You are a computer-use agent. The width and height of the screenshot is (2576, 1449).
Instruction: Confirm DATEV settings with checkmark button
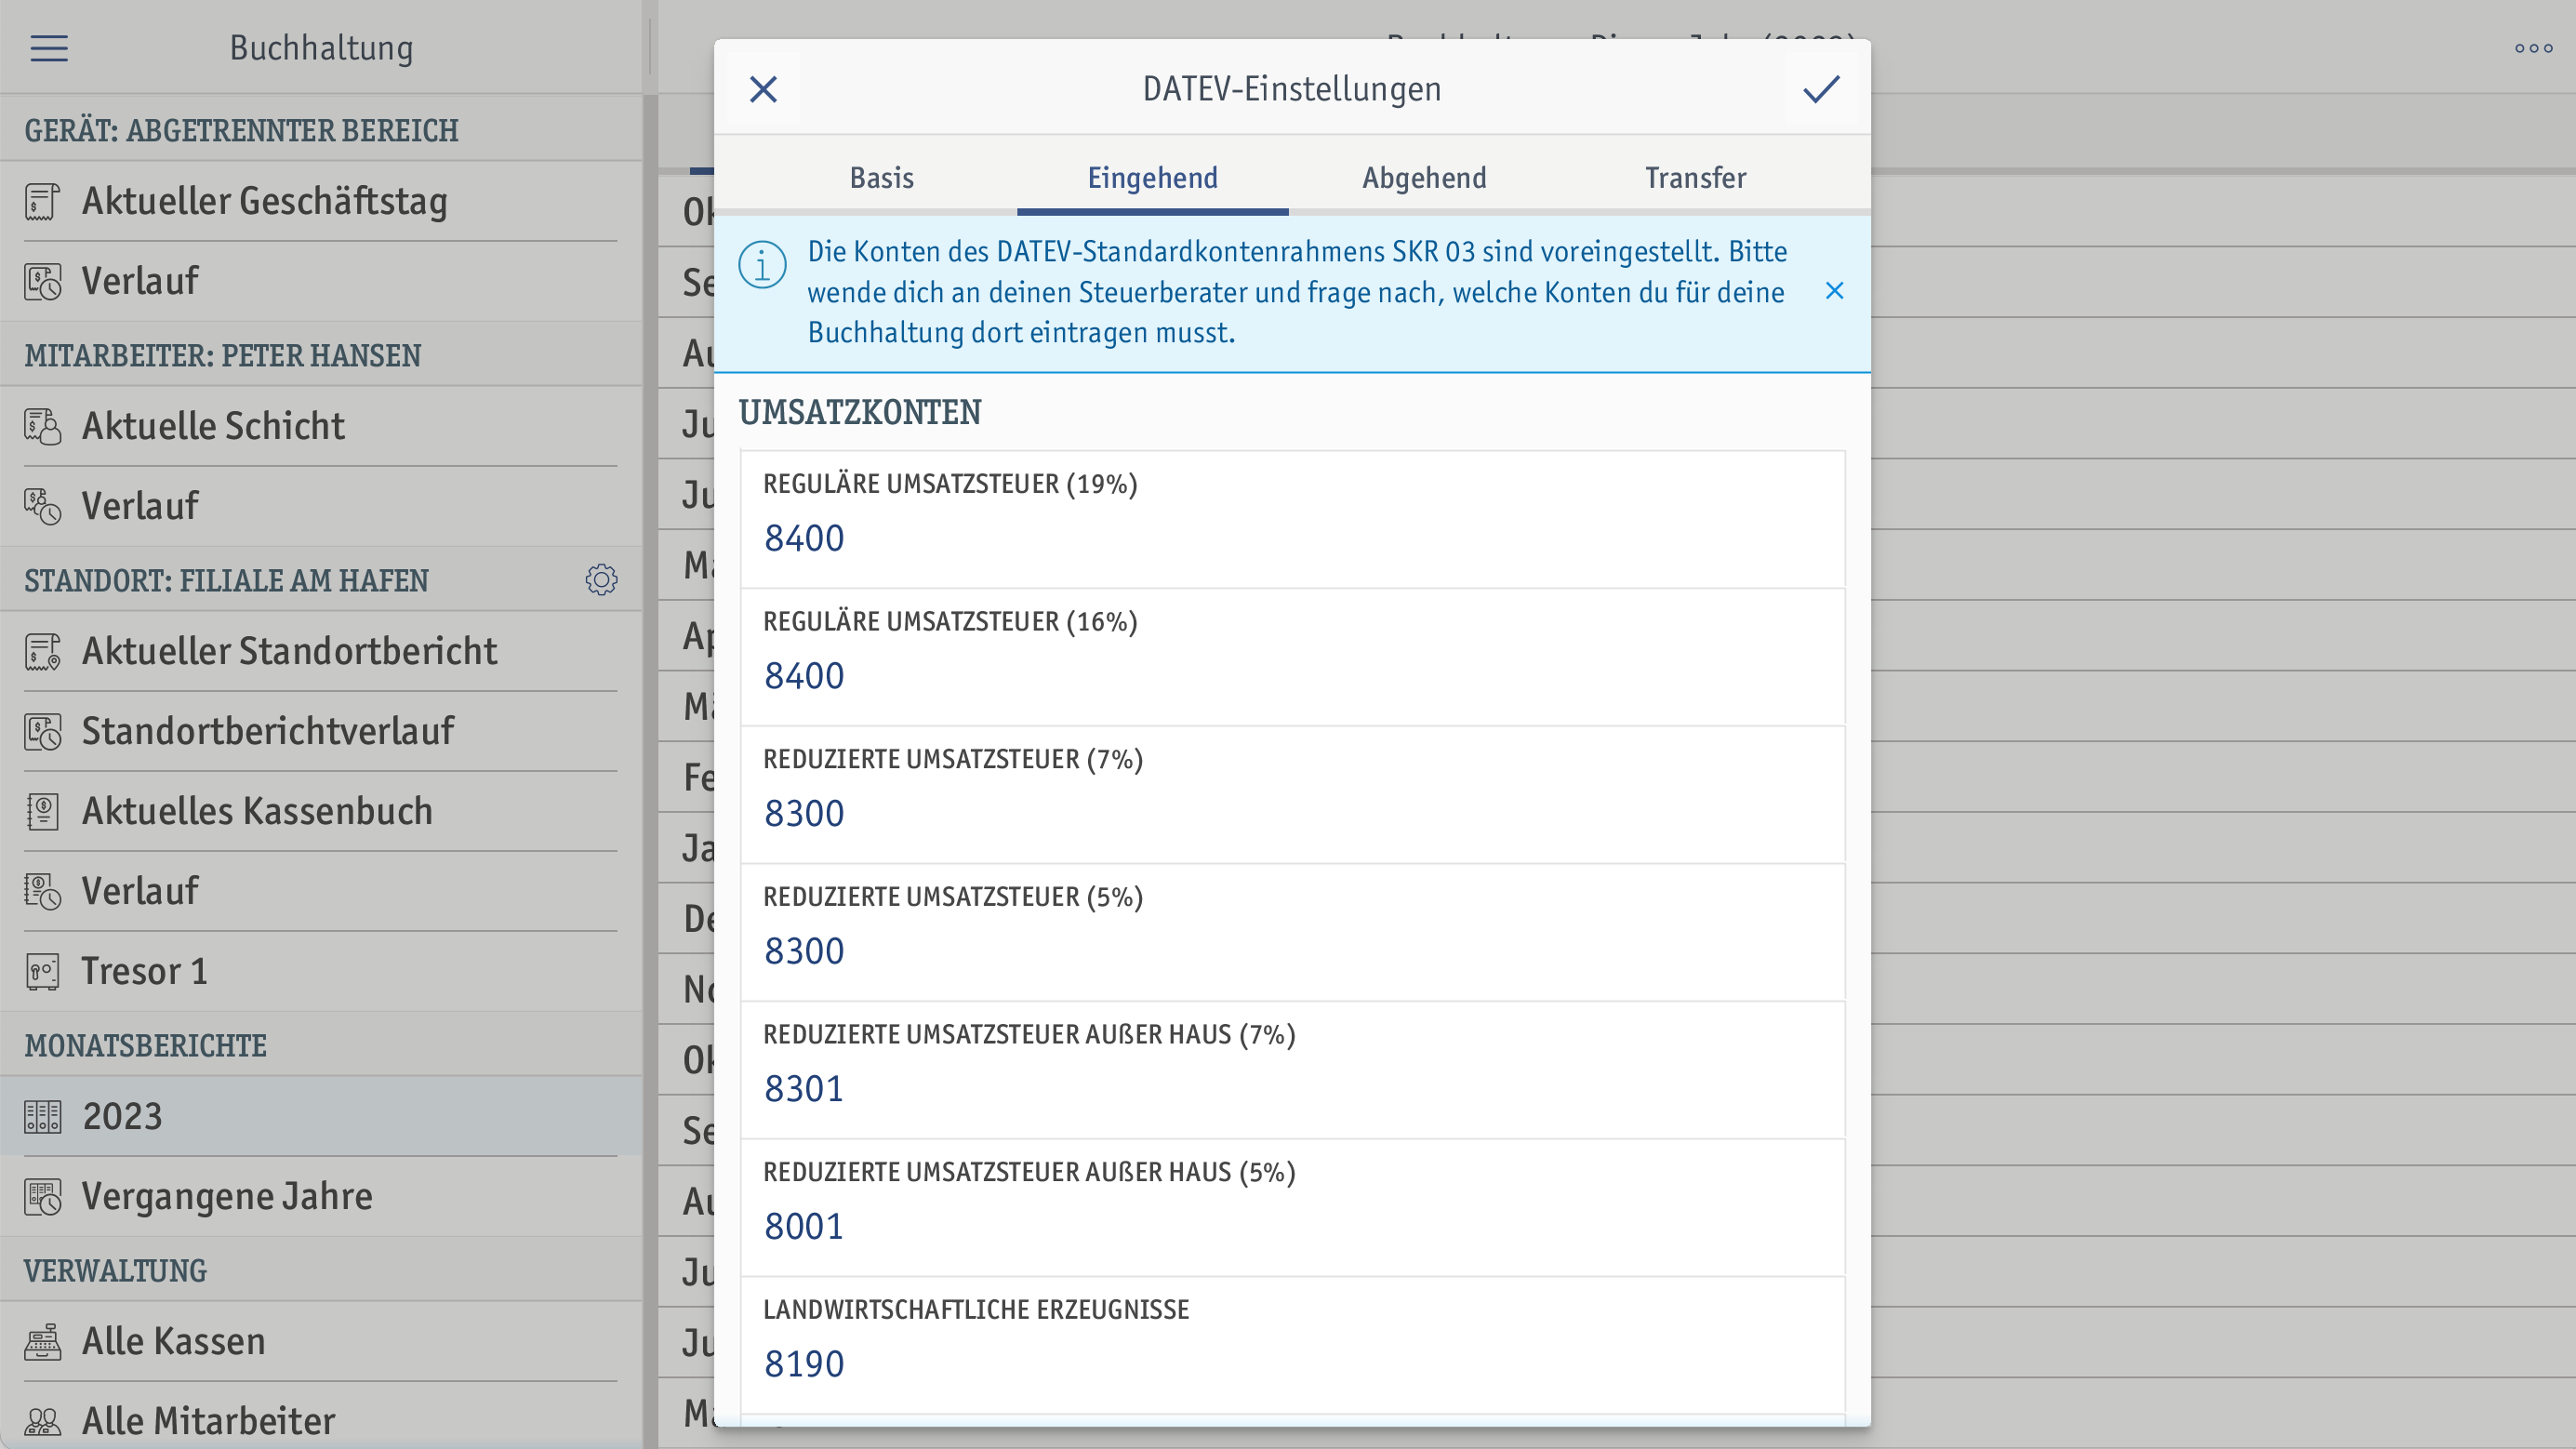click(x=1819, y=88)
